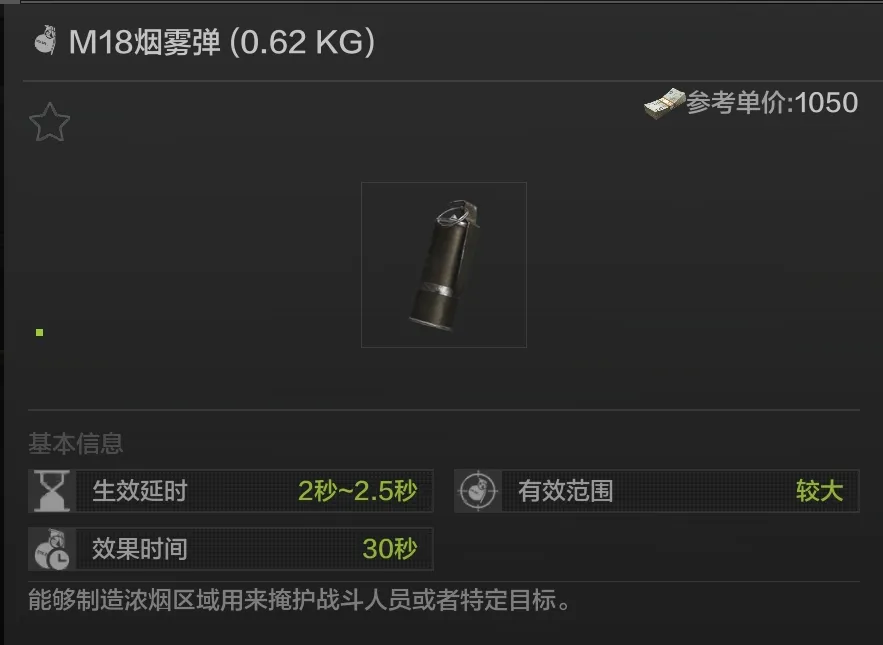Click the item description text
The image size is (883, 645).
(299, 600)
